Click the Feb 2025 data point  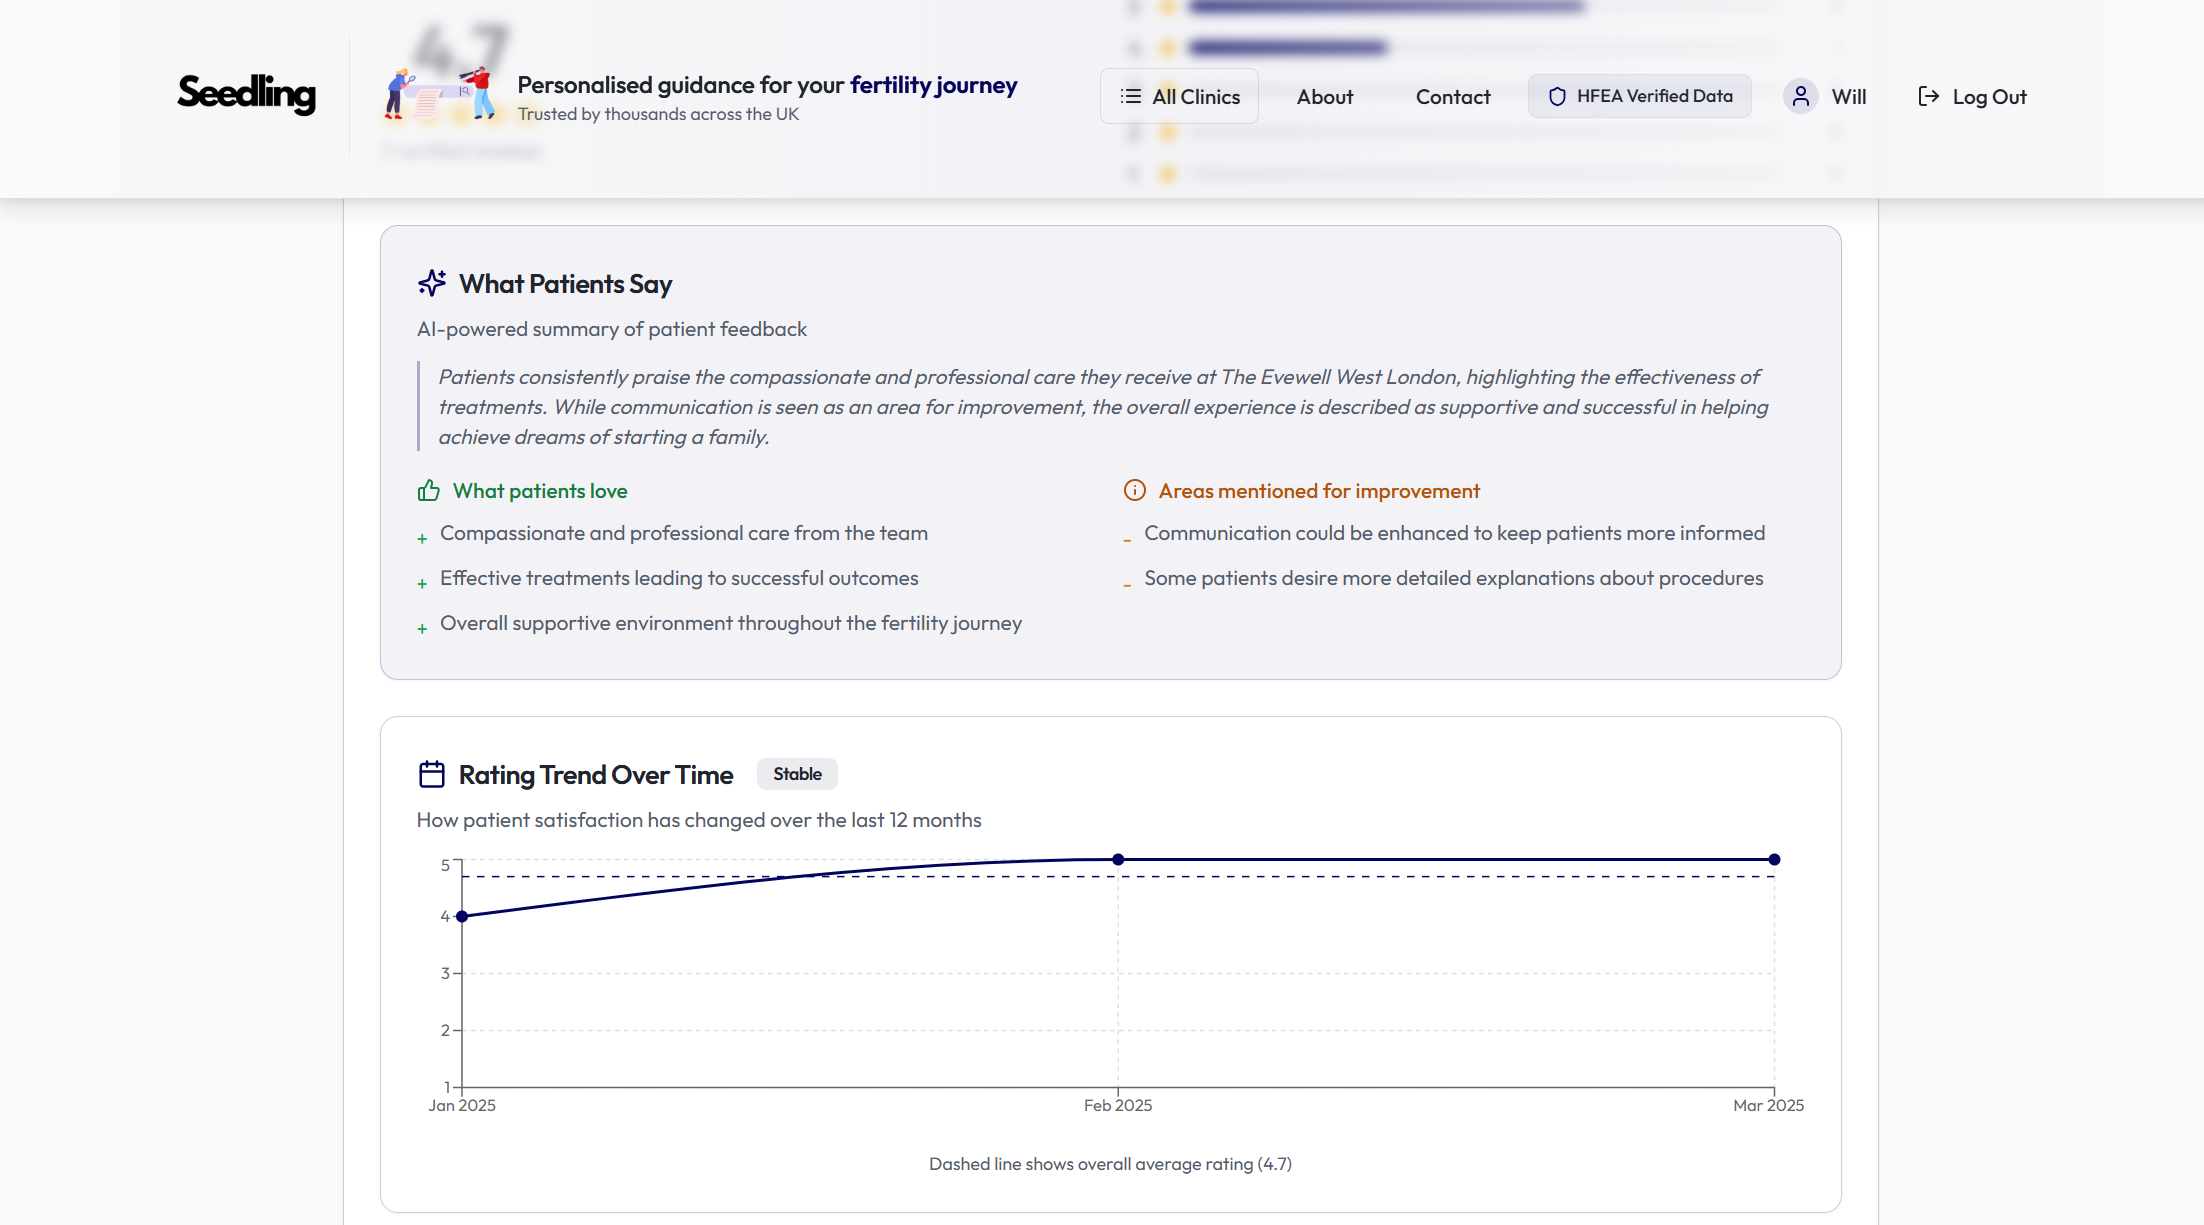coord(1118,859)
